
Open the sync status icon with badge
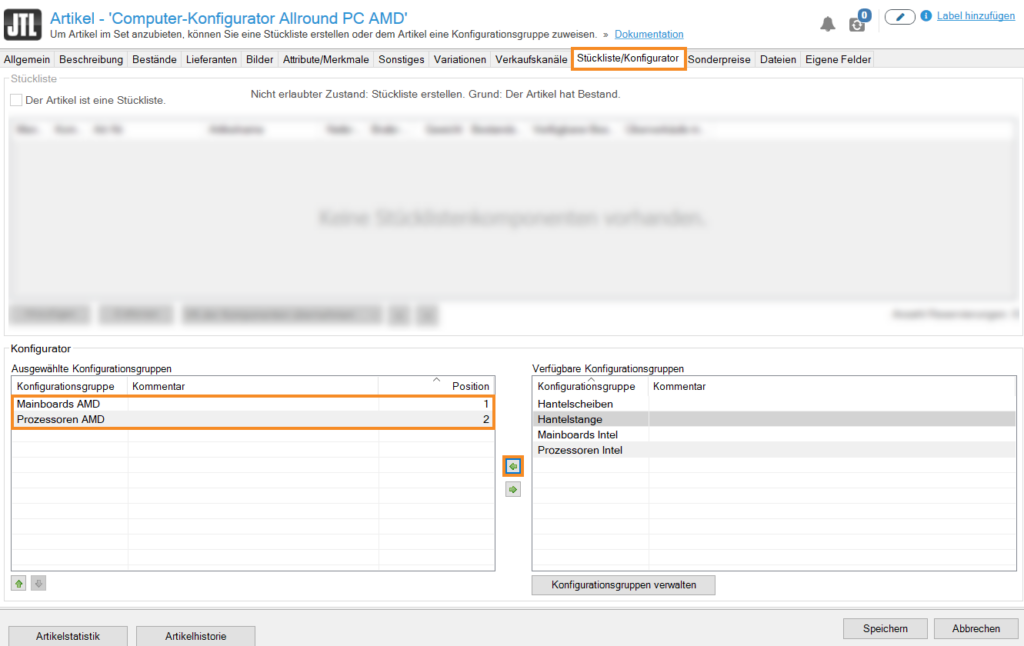pyautogui.click(x=858, y=22)
